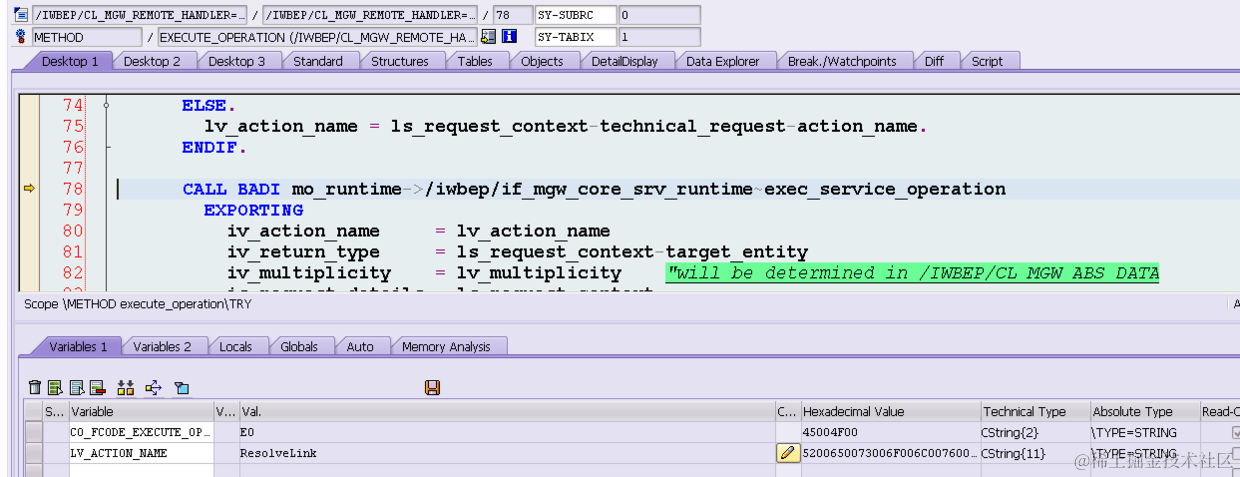Screen dimensions: 1240x477
Task: Switch to the Desktop 3 tab
Action: click(237, 61)
